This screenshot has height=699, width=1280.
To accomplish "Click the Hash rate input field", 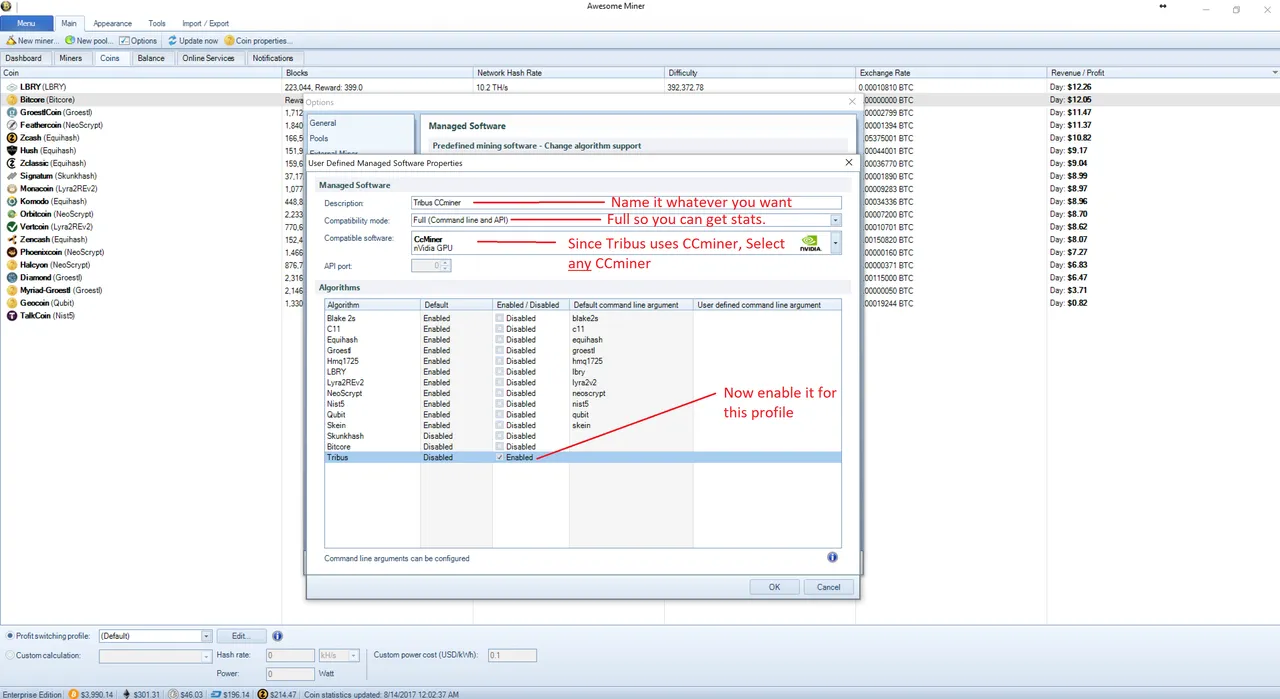I will (290, 656).
